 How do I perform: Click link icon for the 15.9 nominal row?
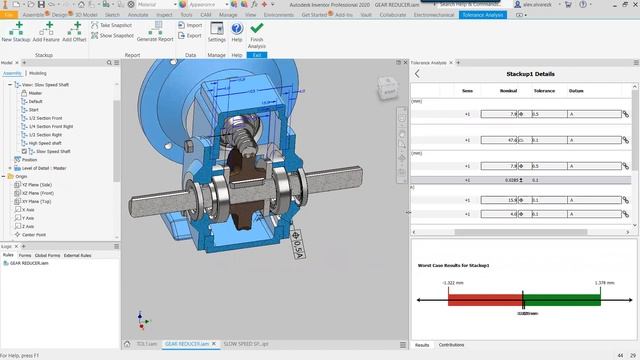pyautogui.click(x=625, y=200)
